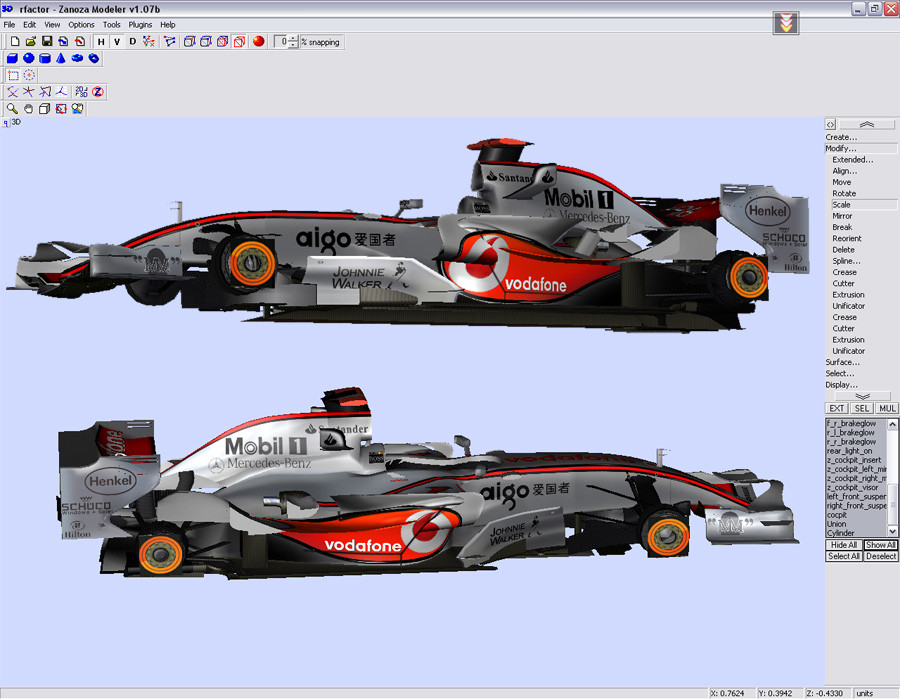
Task: Click the magnifier zoom selected icon
Action: click(x=77, y=108)
